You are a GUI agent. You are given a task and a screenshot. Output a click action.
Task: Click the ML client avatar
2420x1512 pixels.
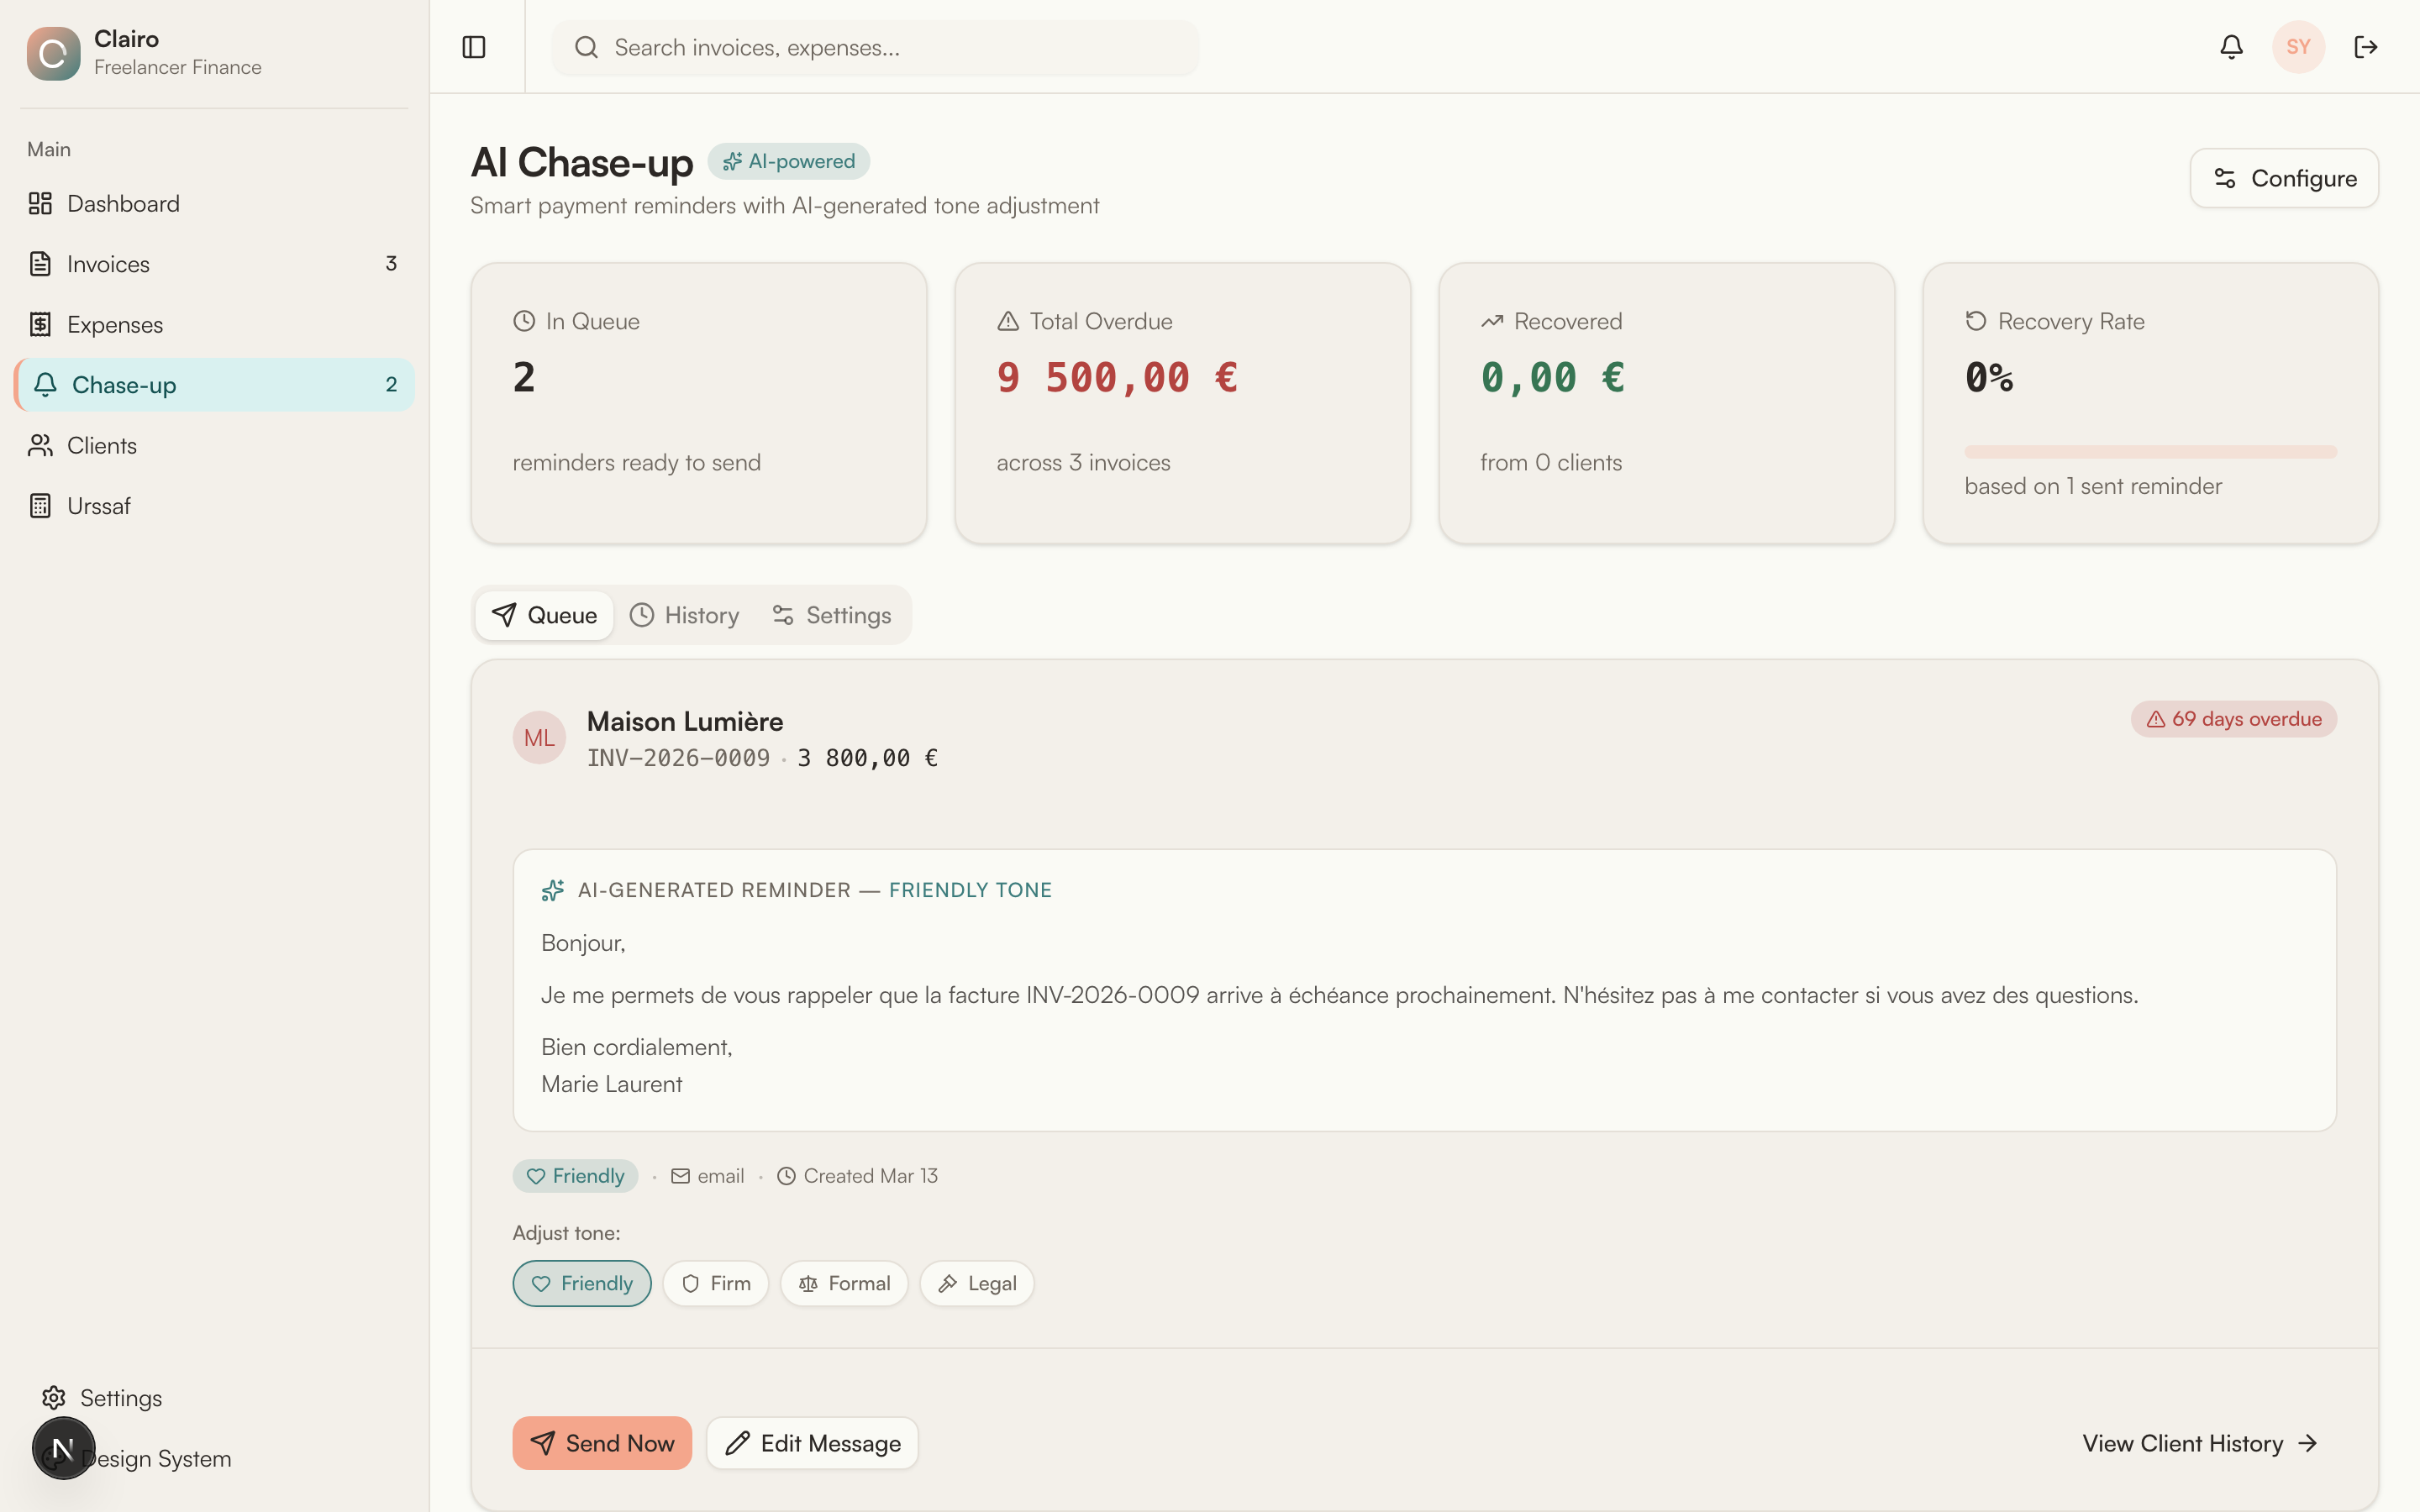pyautogui.click(x=539, y=738)
